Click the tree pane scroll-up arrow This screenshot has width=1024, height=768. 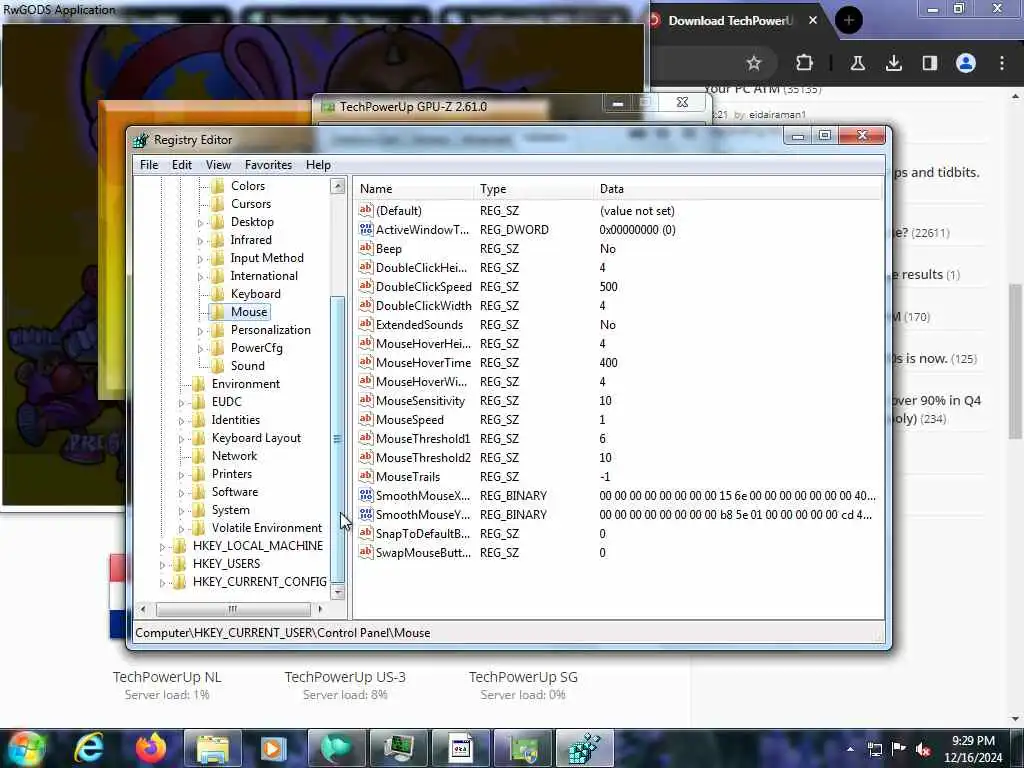click(338, 186)
